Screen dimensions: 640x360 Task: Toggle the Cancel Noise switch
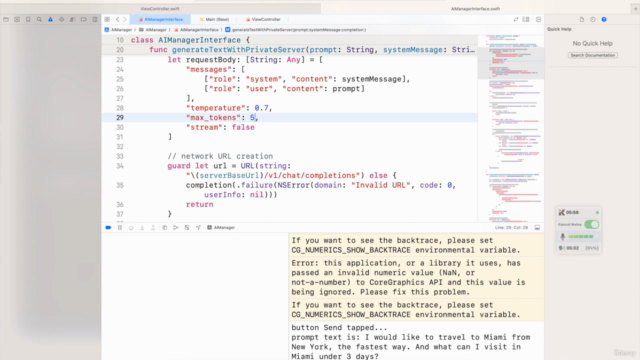tap(591, 224)
